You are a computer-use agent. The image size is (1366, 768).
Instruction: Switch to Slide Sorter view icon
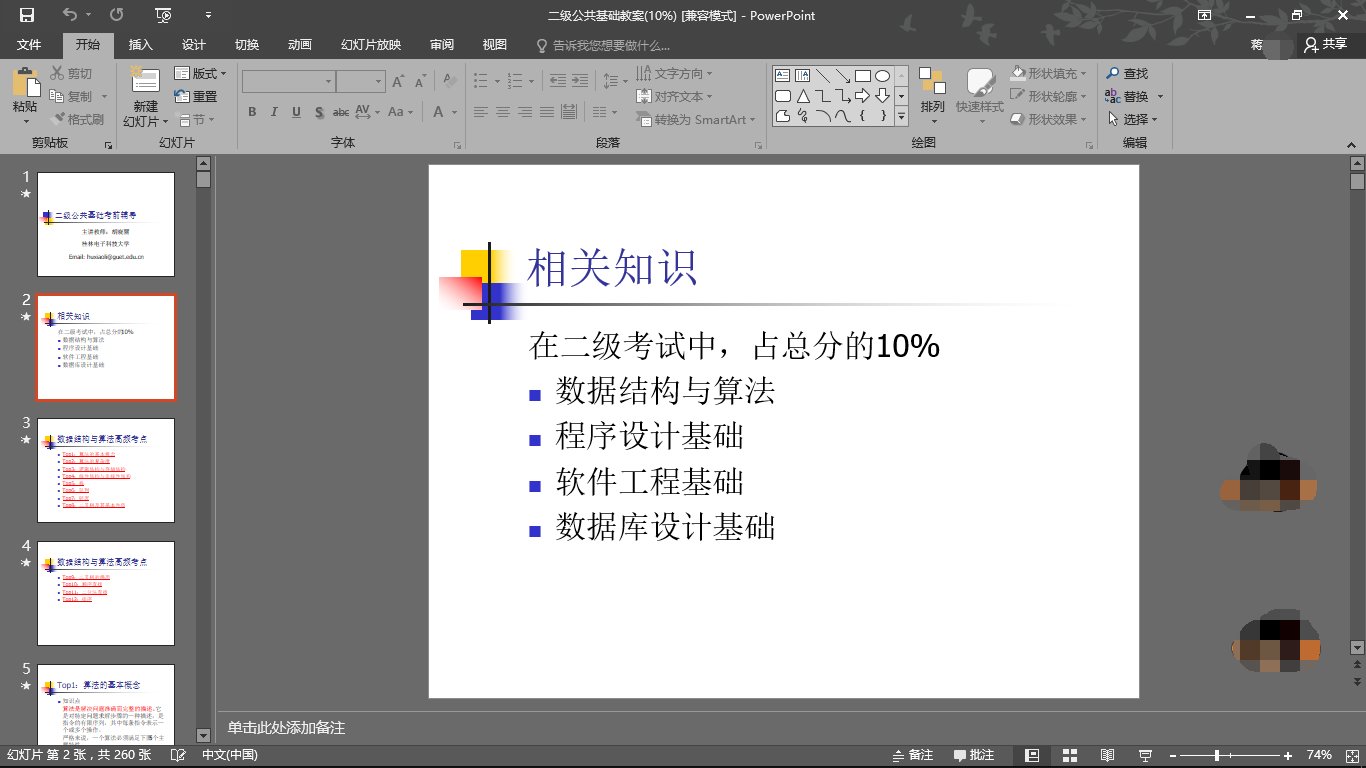coord(1069,754)
